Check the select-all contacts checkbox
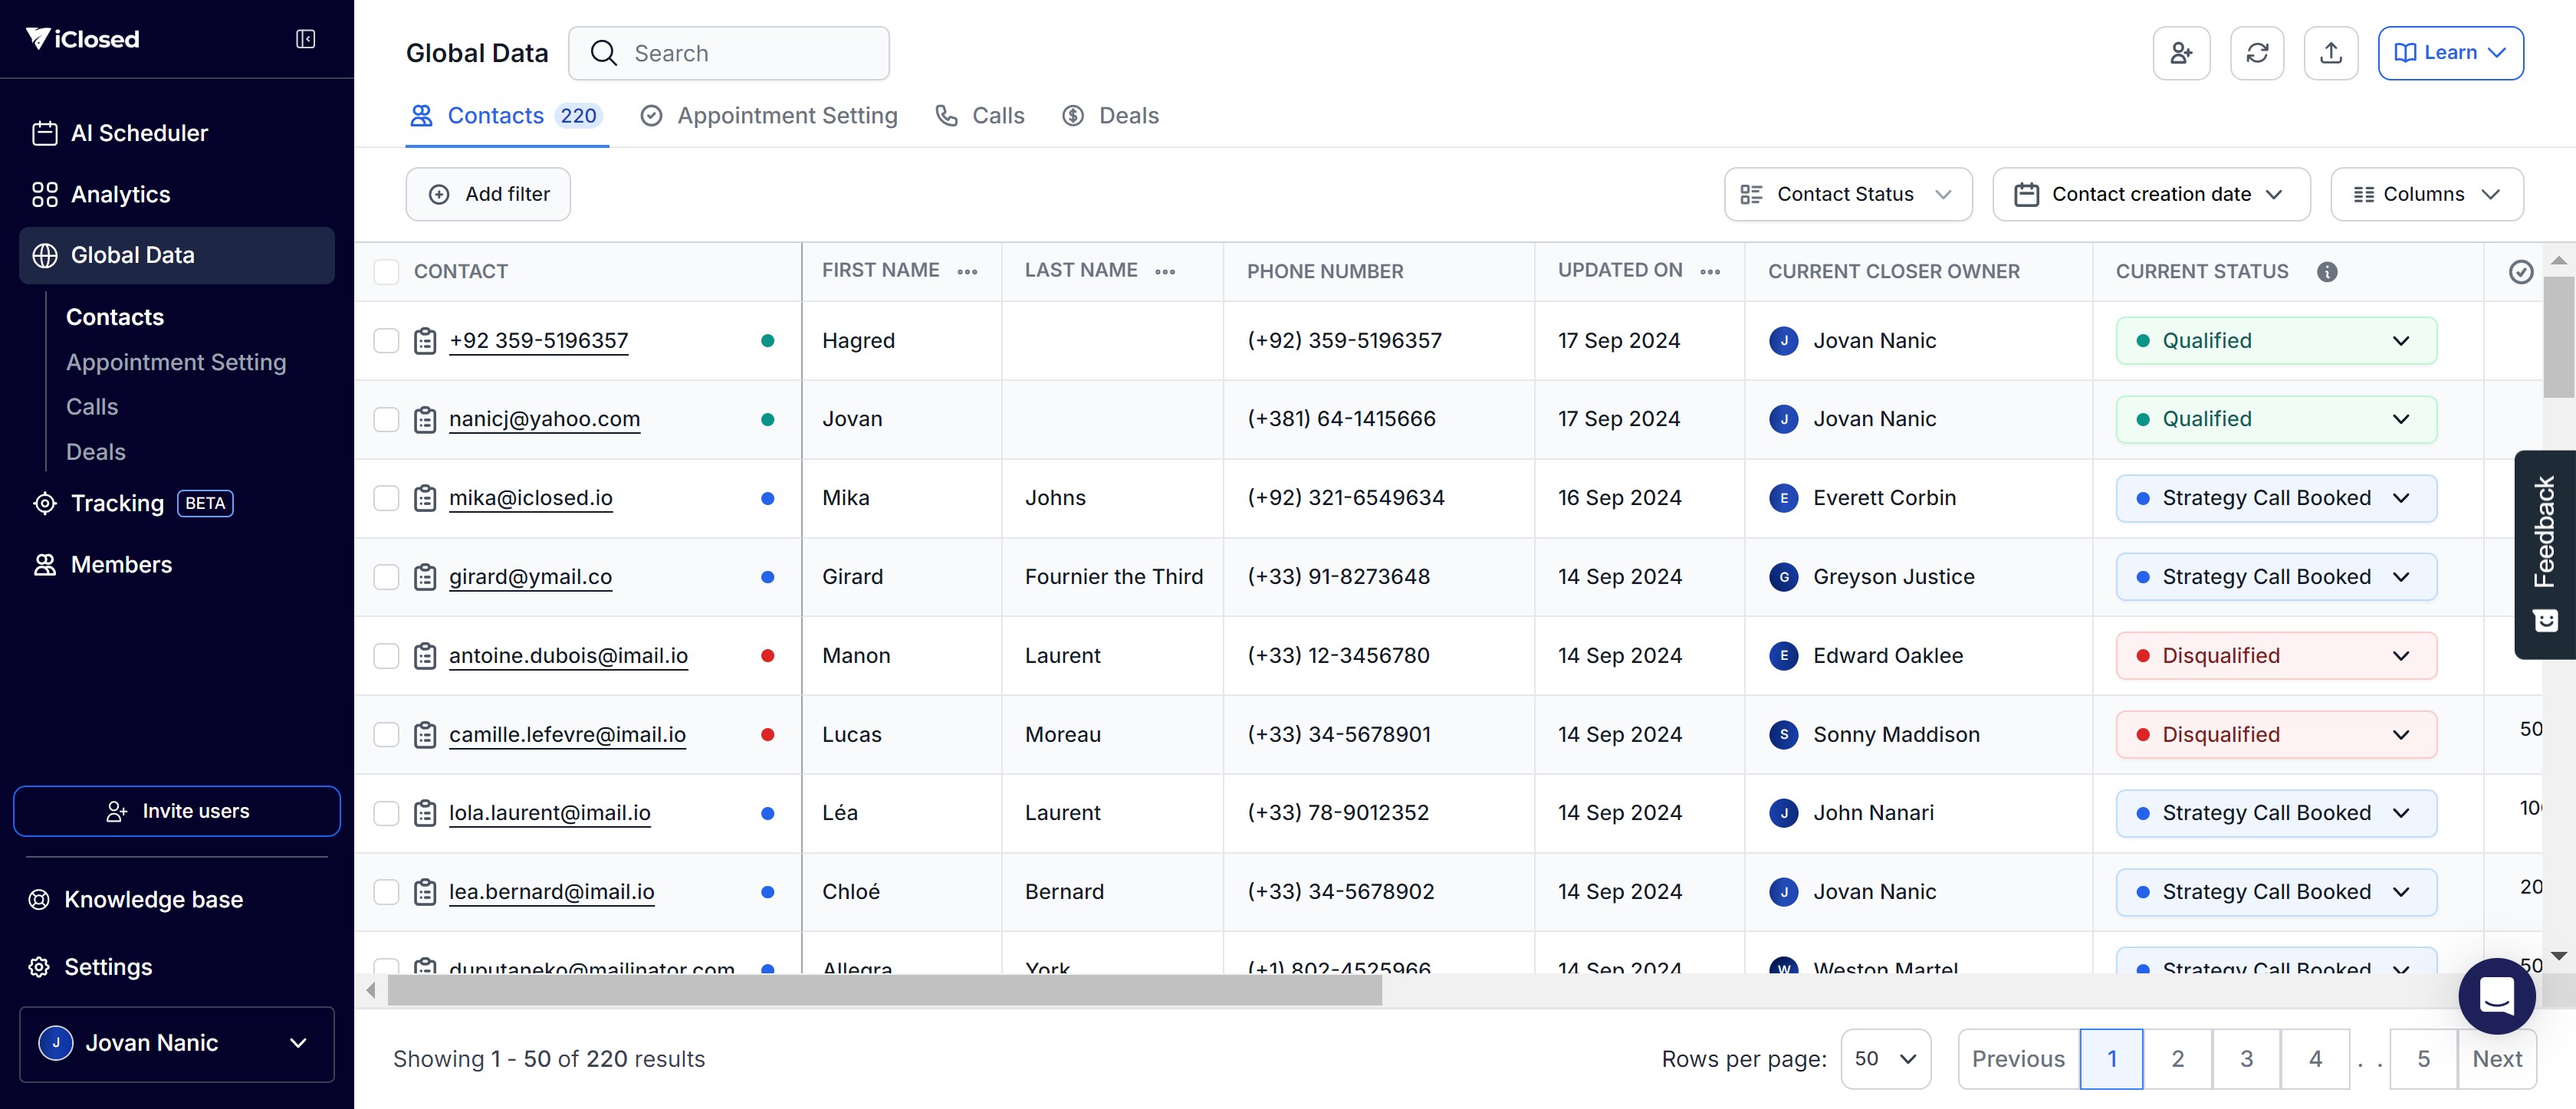This screenshot has width=2576, height=1109. pyautogui.click(x=386, y=271)
